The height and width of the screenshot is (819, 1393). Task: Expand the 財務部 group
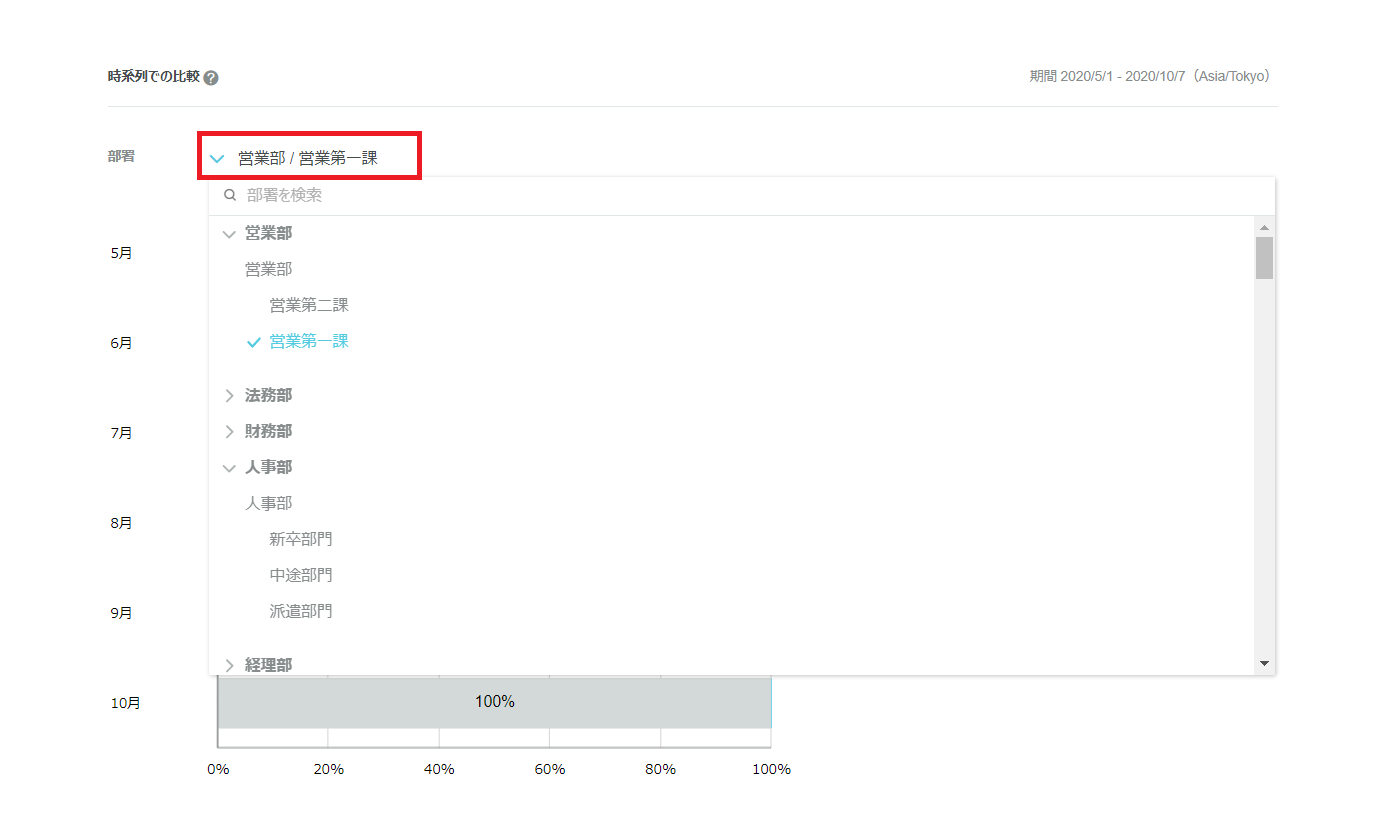point(229,432)
